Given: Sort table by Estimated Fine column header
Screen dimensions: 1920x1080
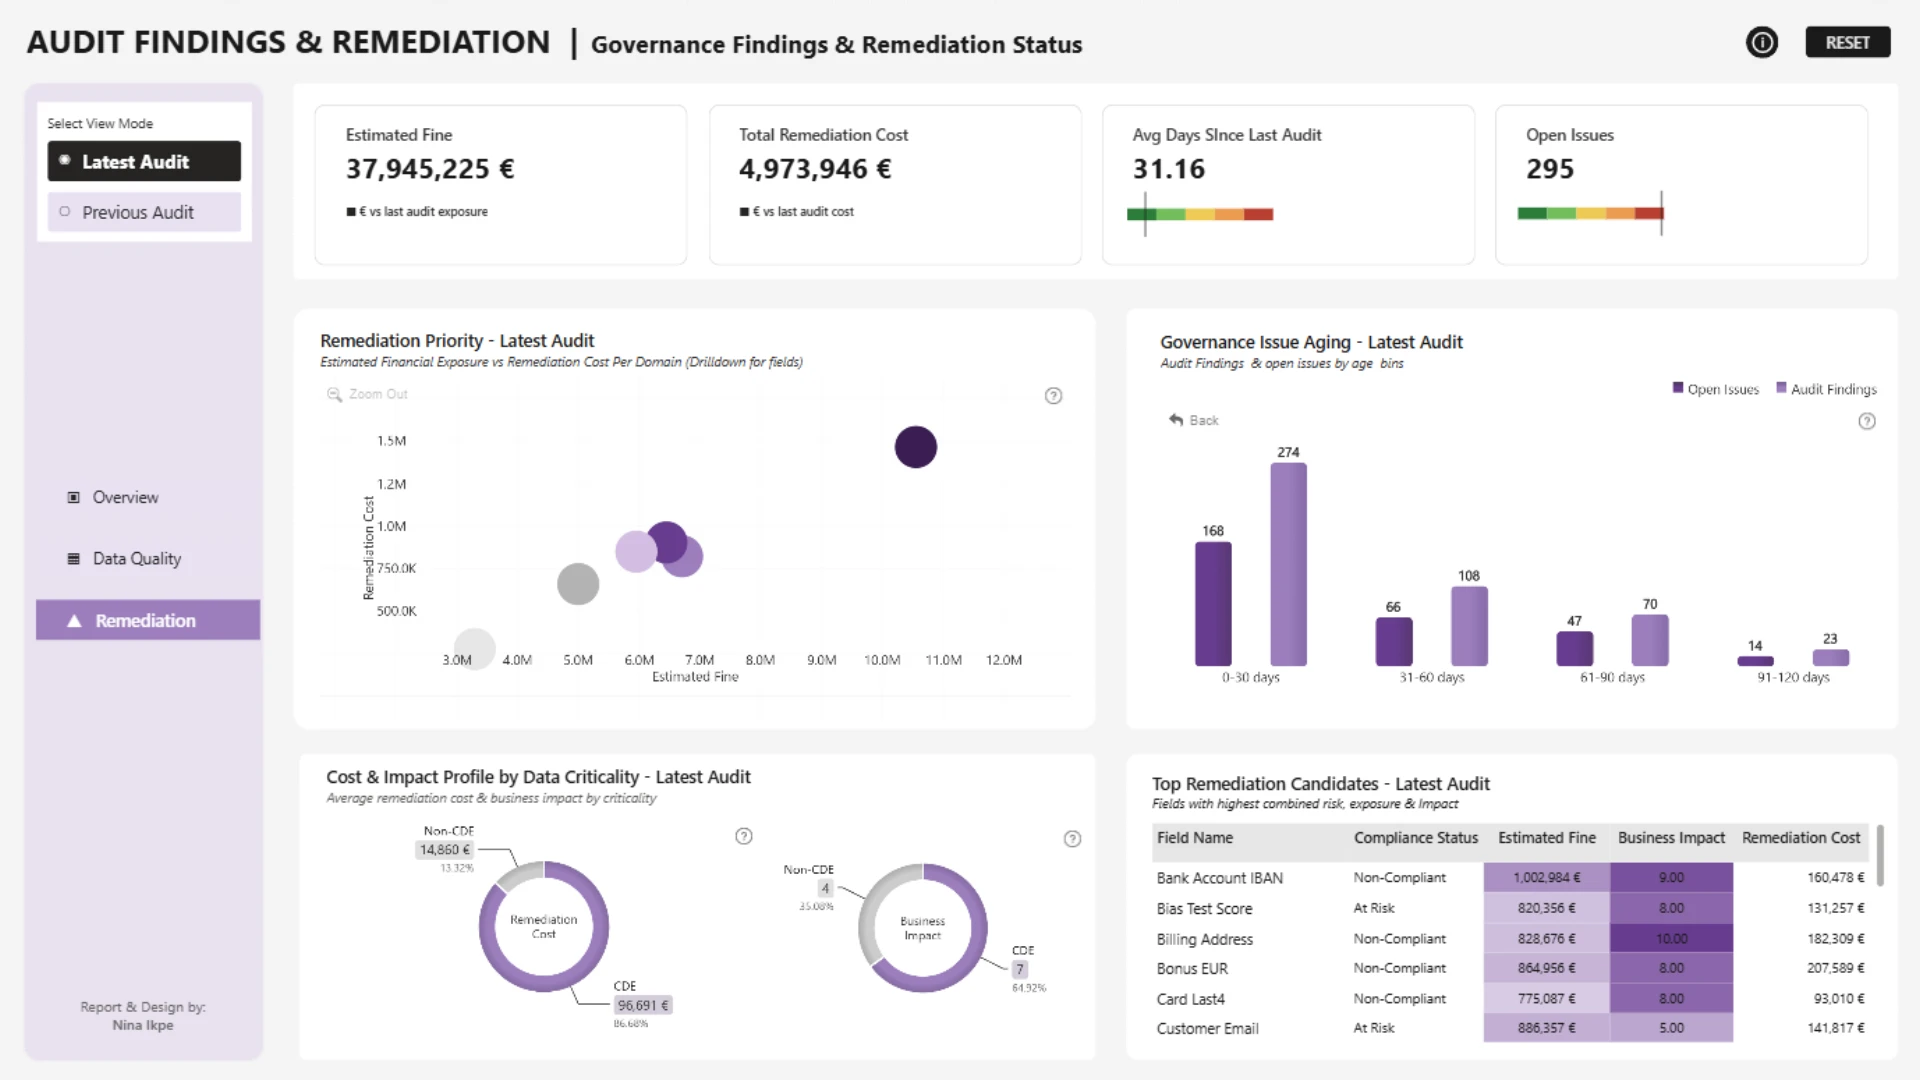Looking at the screenshot, I should (x=1546, y=838).
